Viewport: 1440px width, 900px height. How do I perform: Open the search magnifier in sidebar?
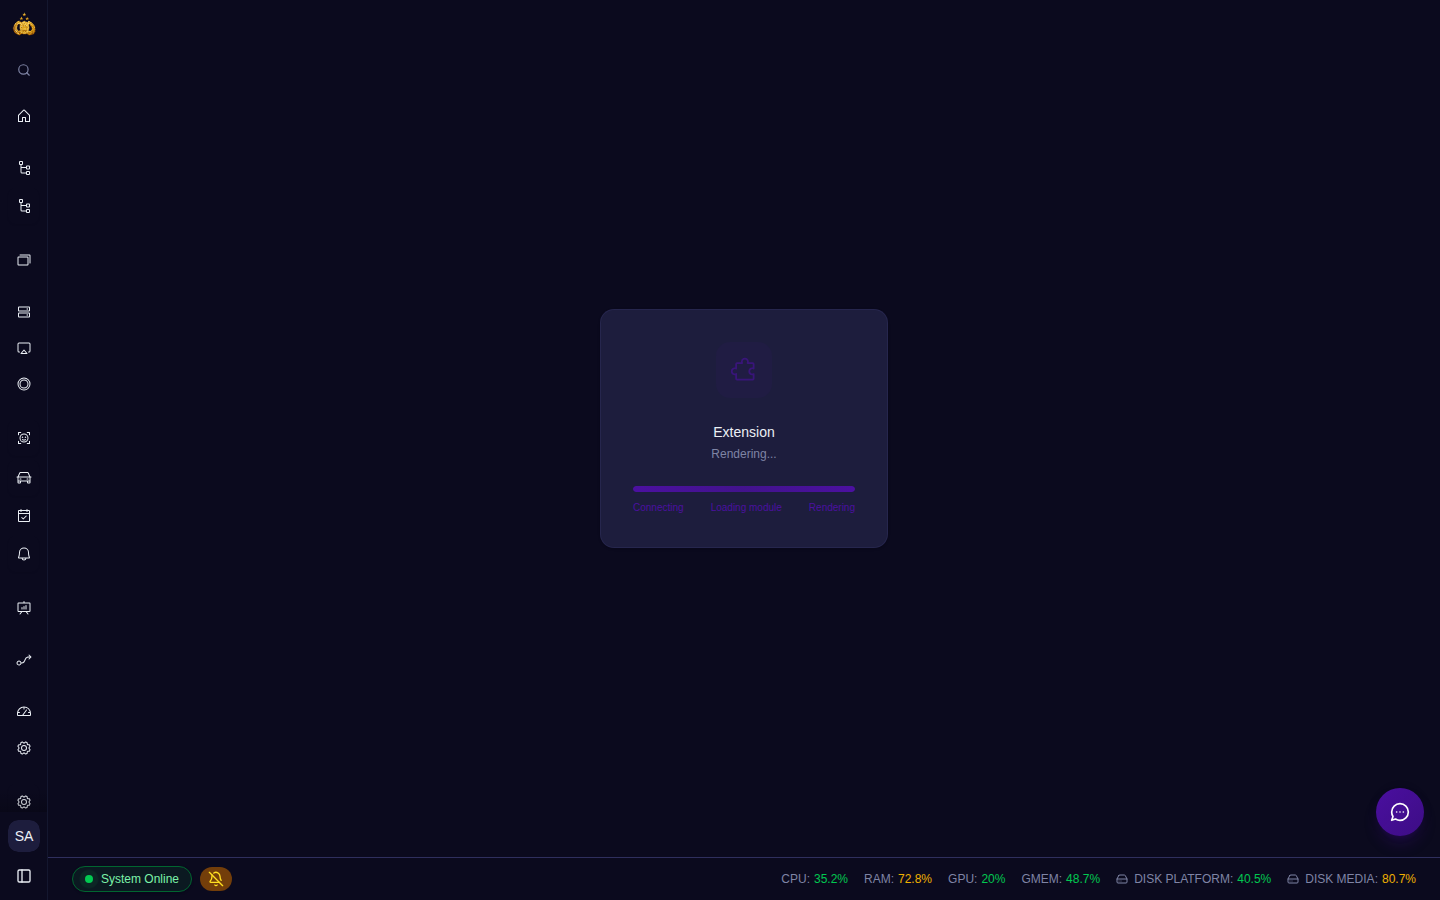tap(24, 70)
